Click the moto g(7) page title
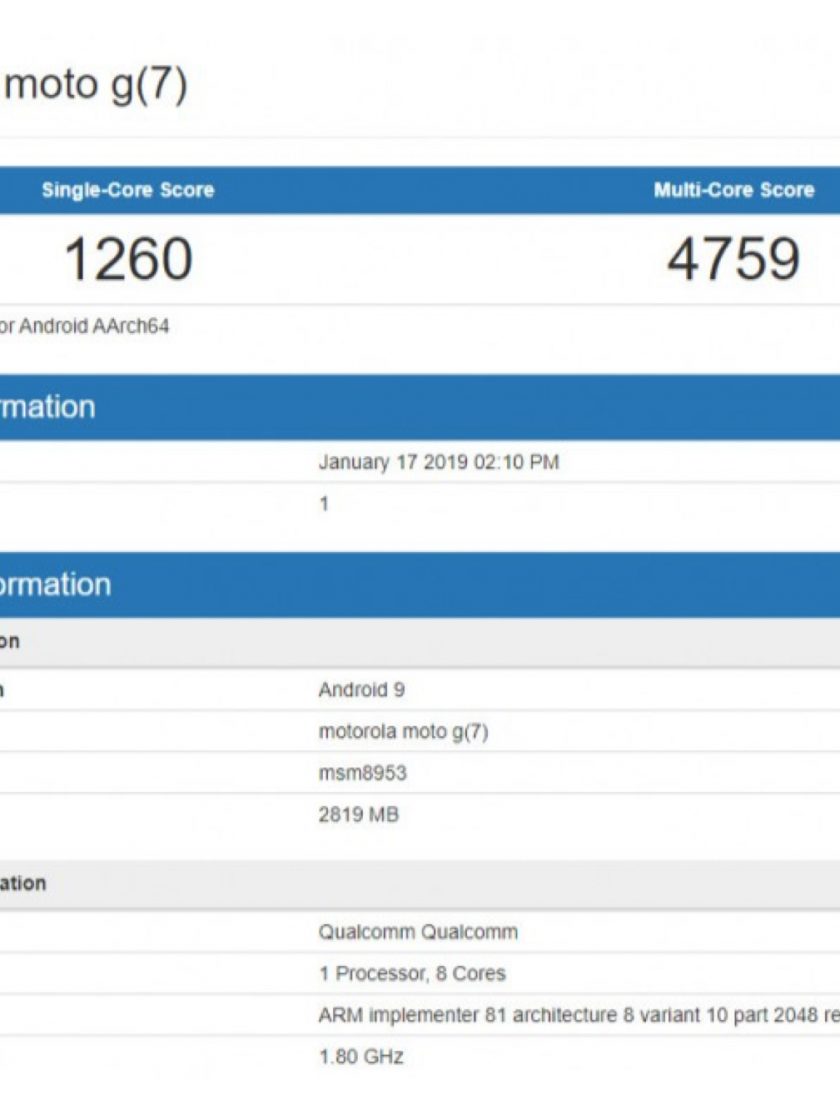Screen dimensions: 840x1120 (96, 87)
